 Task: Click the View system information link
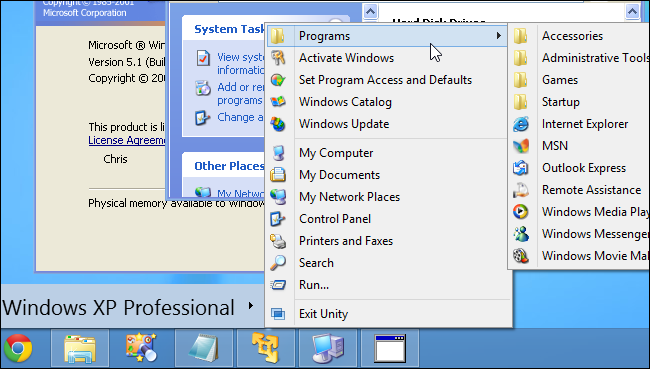(x=240, y=63)
